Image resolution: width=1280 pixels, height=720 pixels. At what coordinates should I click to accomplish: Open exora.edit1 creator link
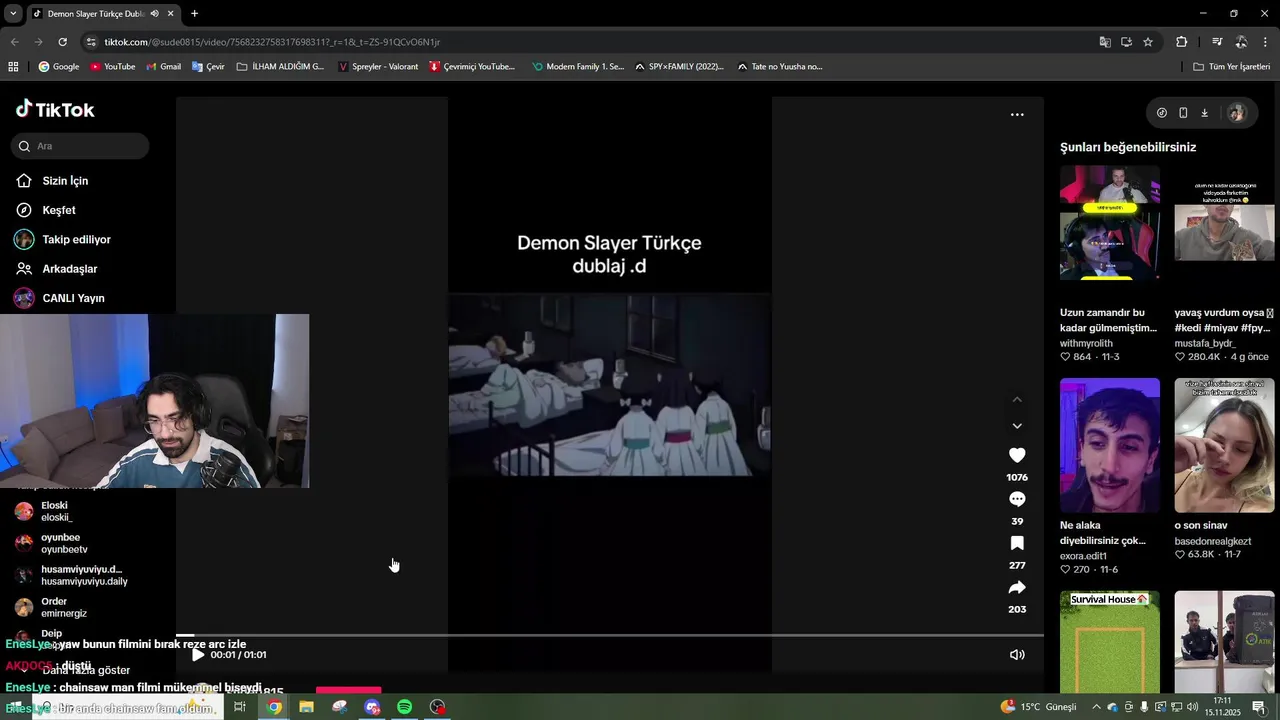coord(1083,556)
